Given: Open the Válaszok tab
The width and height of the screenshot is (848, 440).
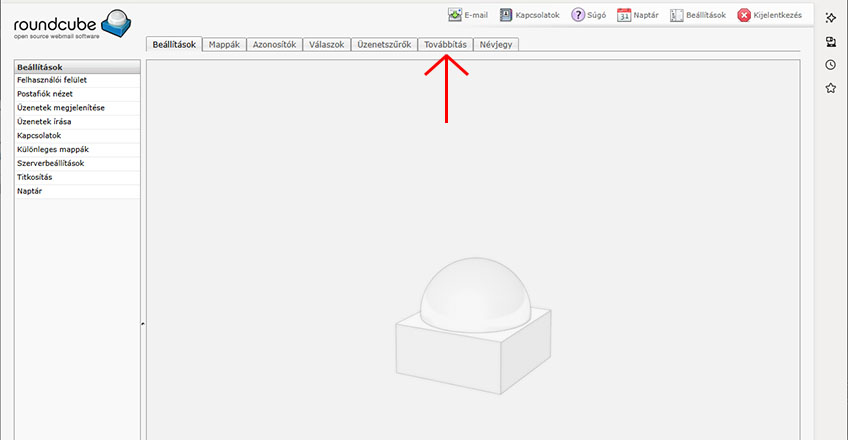Looking at the screenshot, I should pos(327,44).
